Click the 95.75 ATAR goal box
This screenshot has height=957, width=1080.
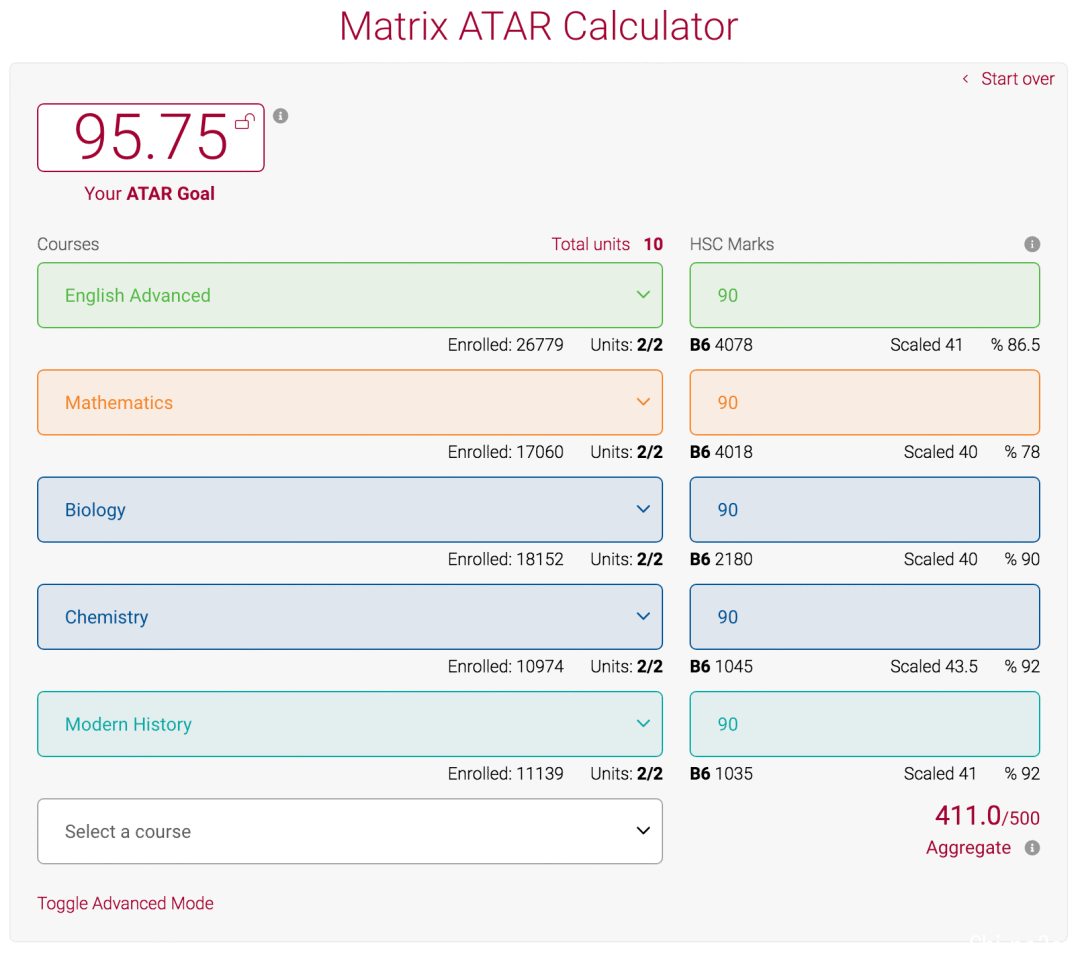(151, 138)
